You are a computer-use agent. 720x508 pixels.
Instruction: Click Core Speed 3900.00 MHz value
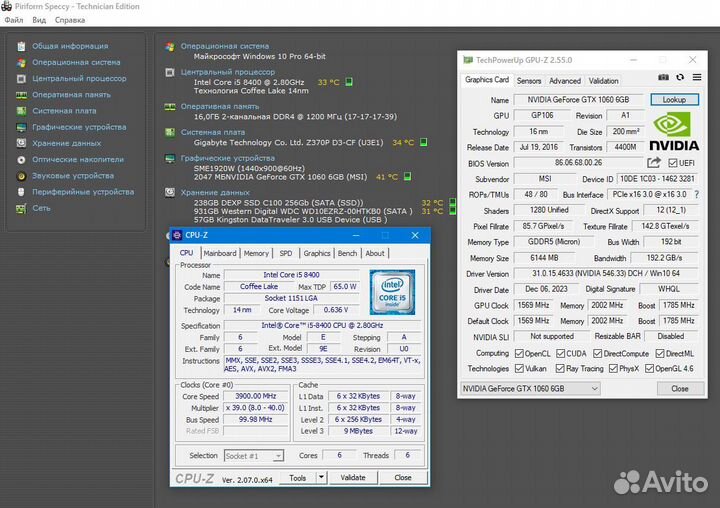(x=255, y=396)
